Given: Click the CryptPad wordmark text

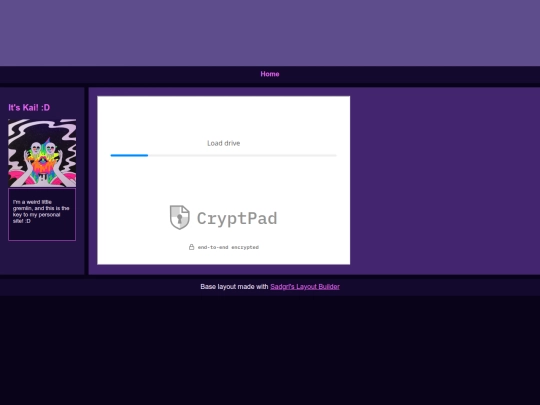Looking at the screenshot, I should point(237,218).
